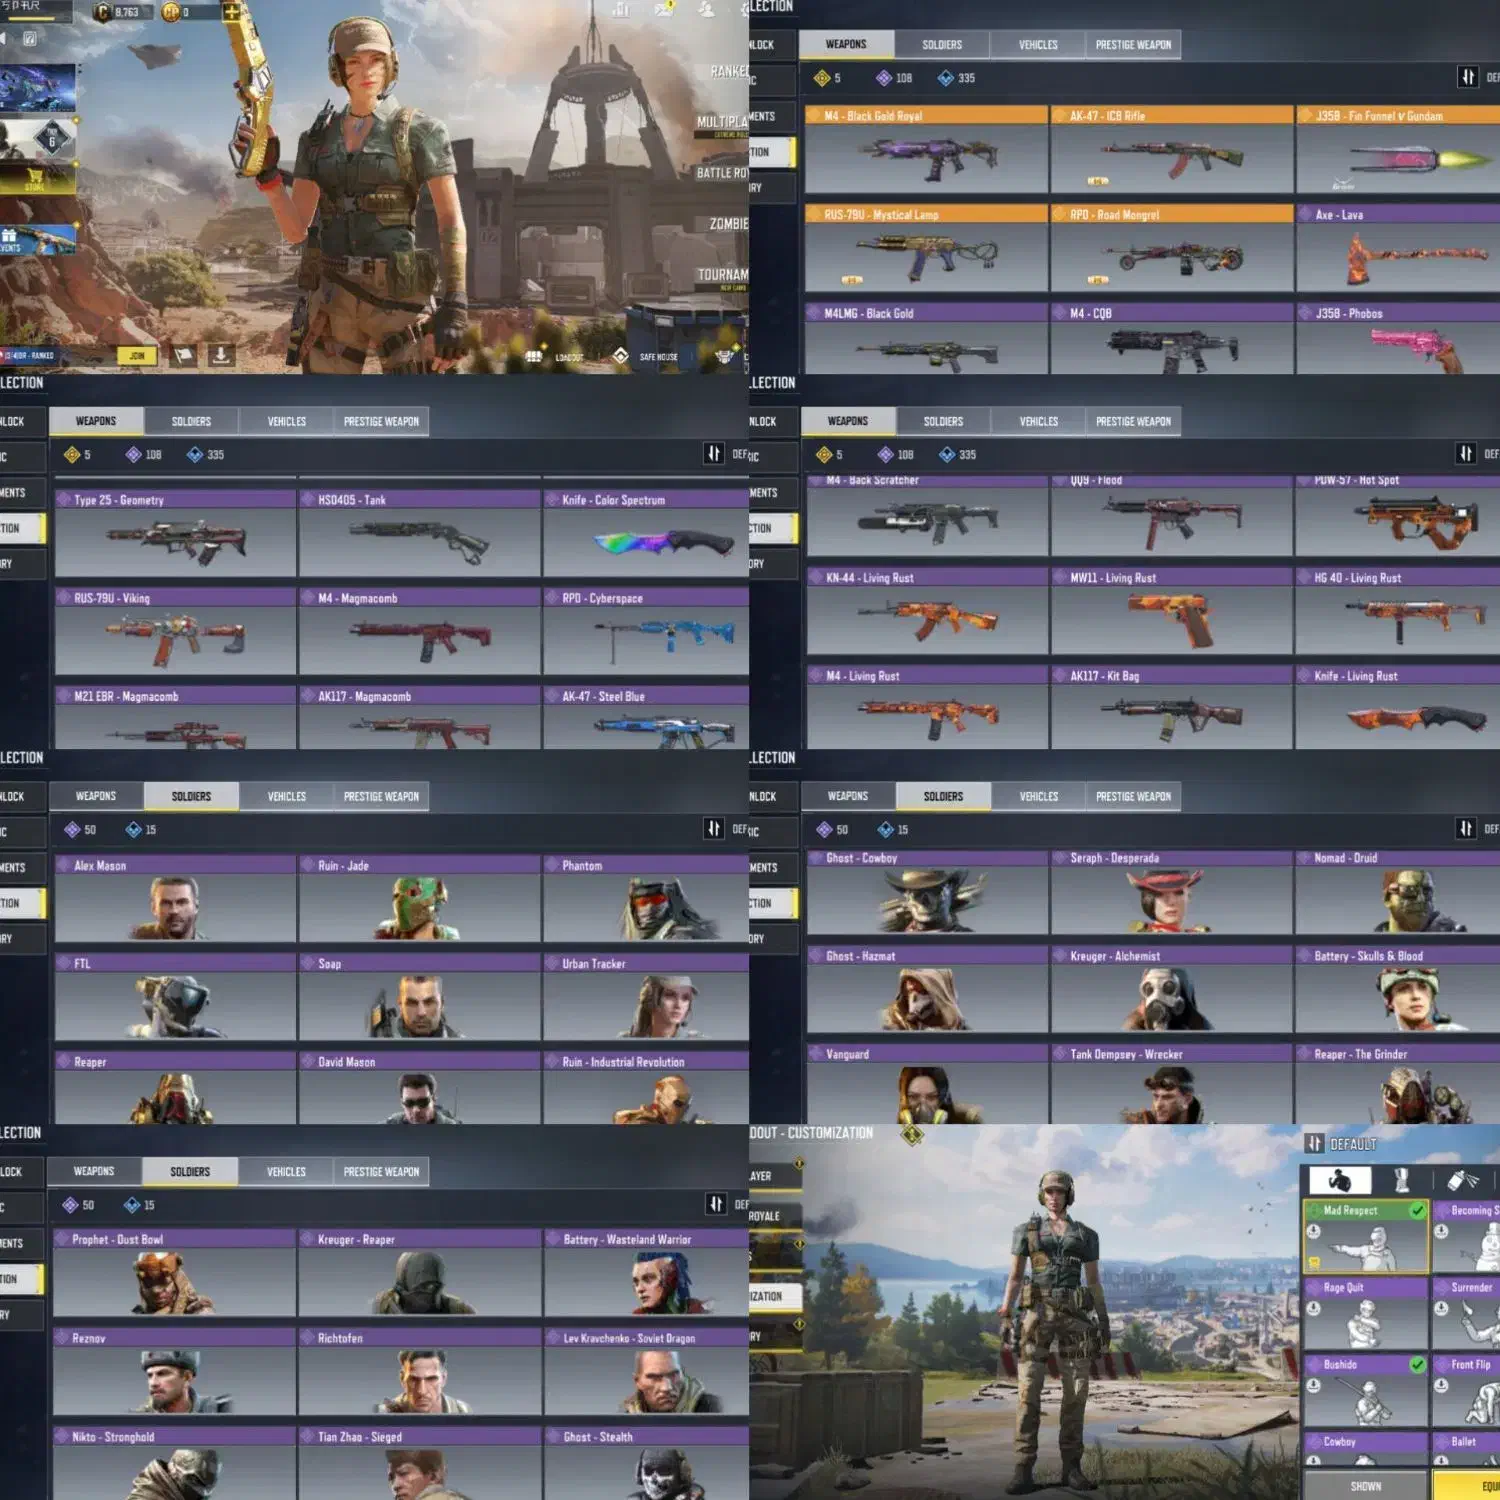The height and width of the screenshot is (1500, 1500).
Task: Open the leaderboard chart icon in lobby
Action: click(620, 10)
